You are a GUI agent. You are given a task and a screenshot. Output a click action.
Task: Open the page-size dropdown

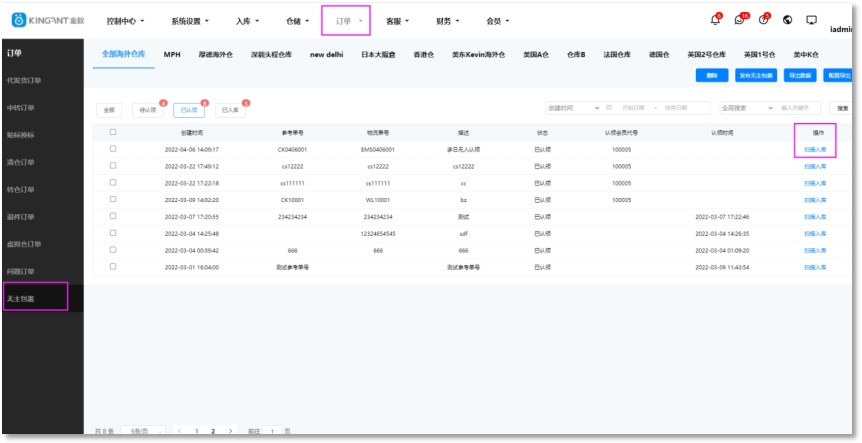point(143,431)
